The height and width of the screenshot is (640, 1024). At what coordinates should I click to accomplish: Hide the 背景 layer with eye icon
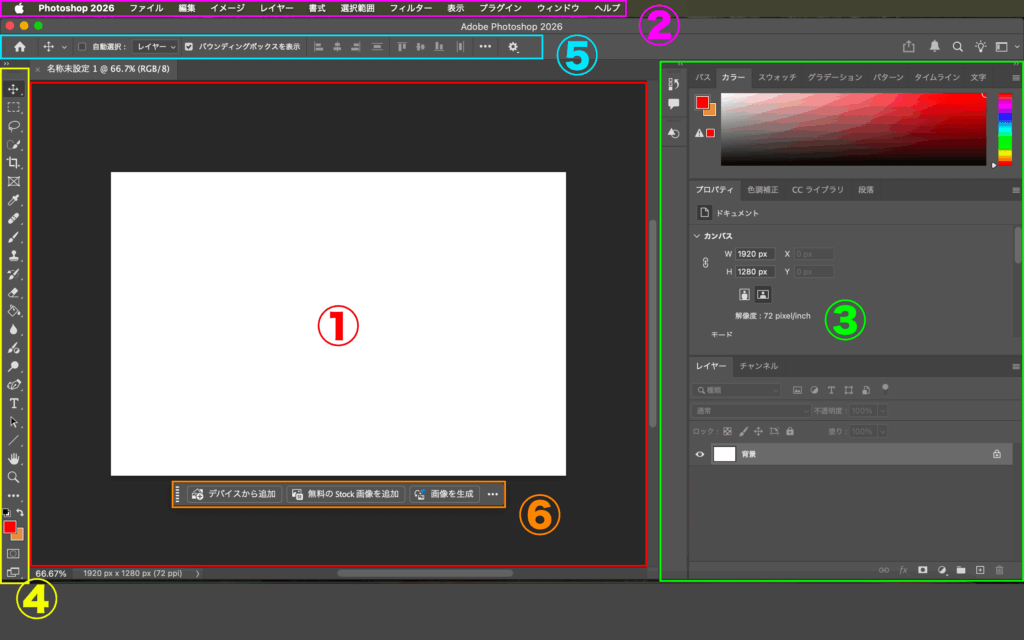click(700, 454)
